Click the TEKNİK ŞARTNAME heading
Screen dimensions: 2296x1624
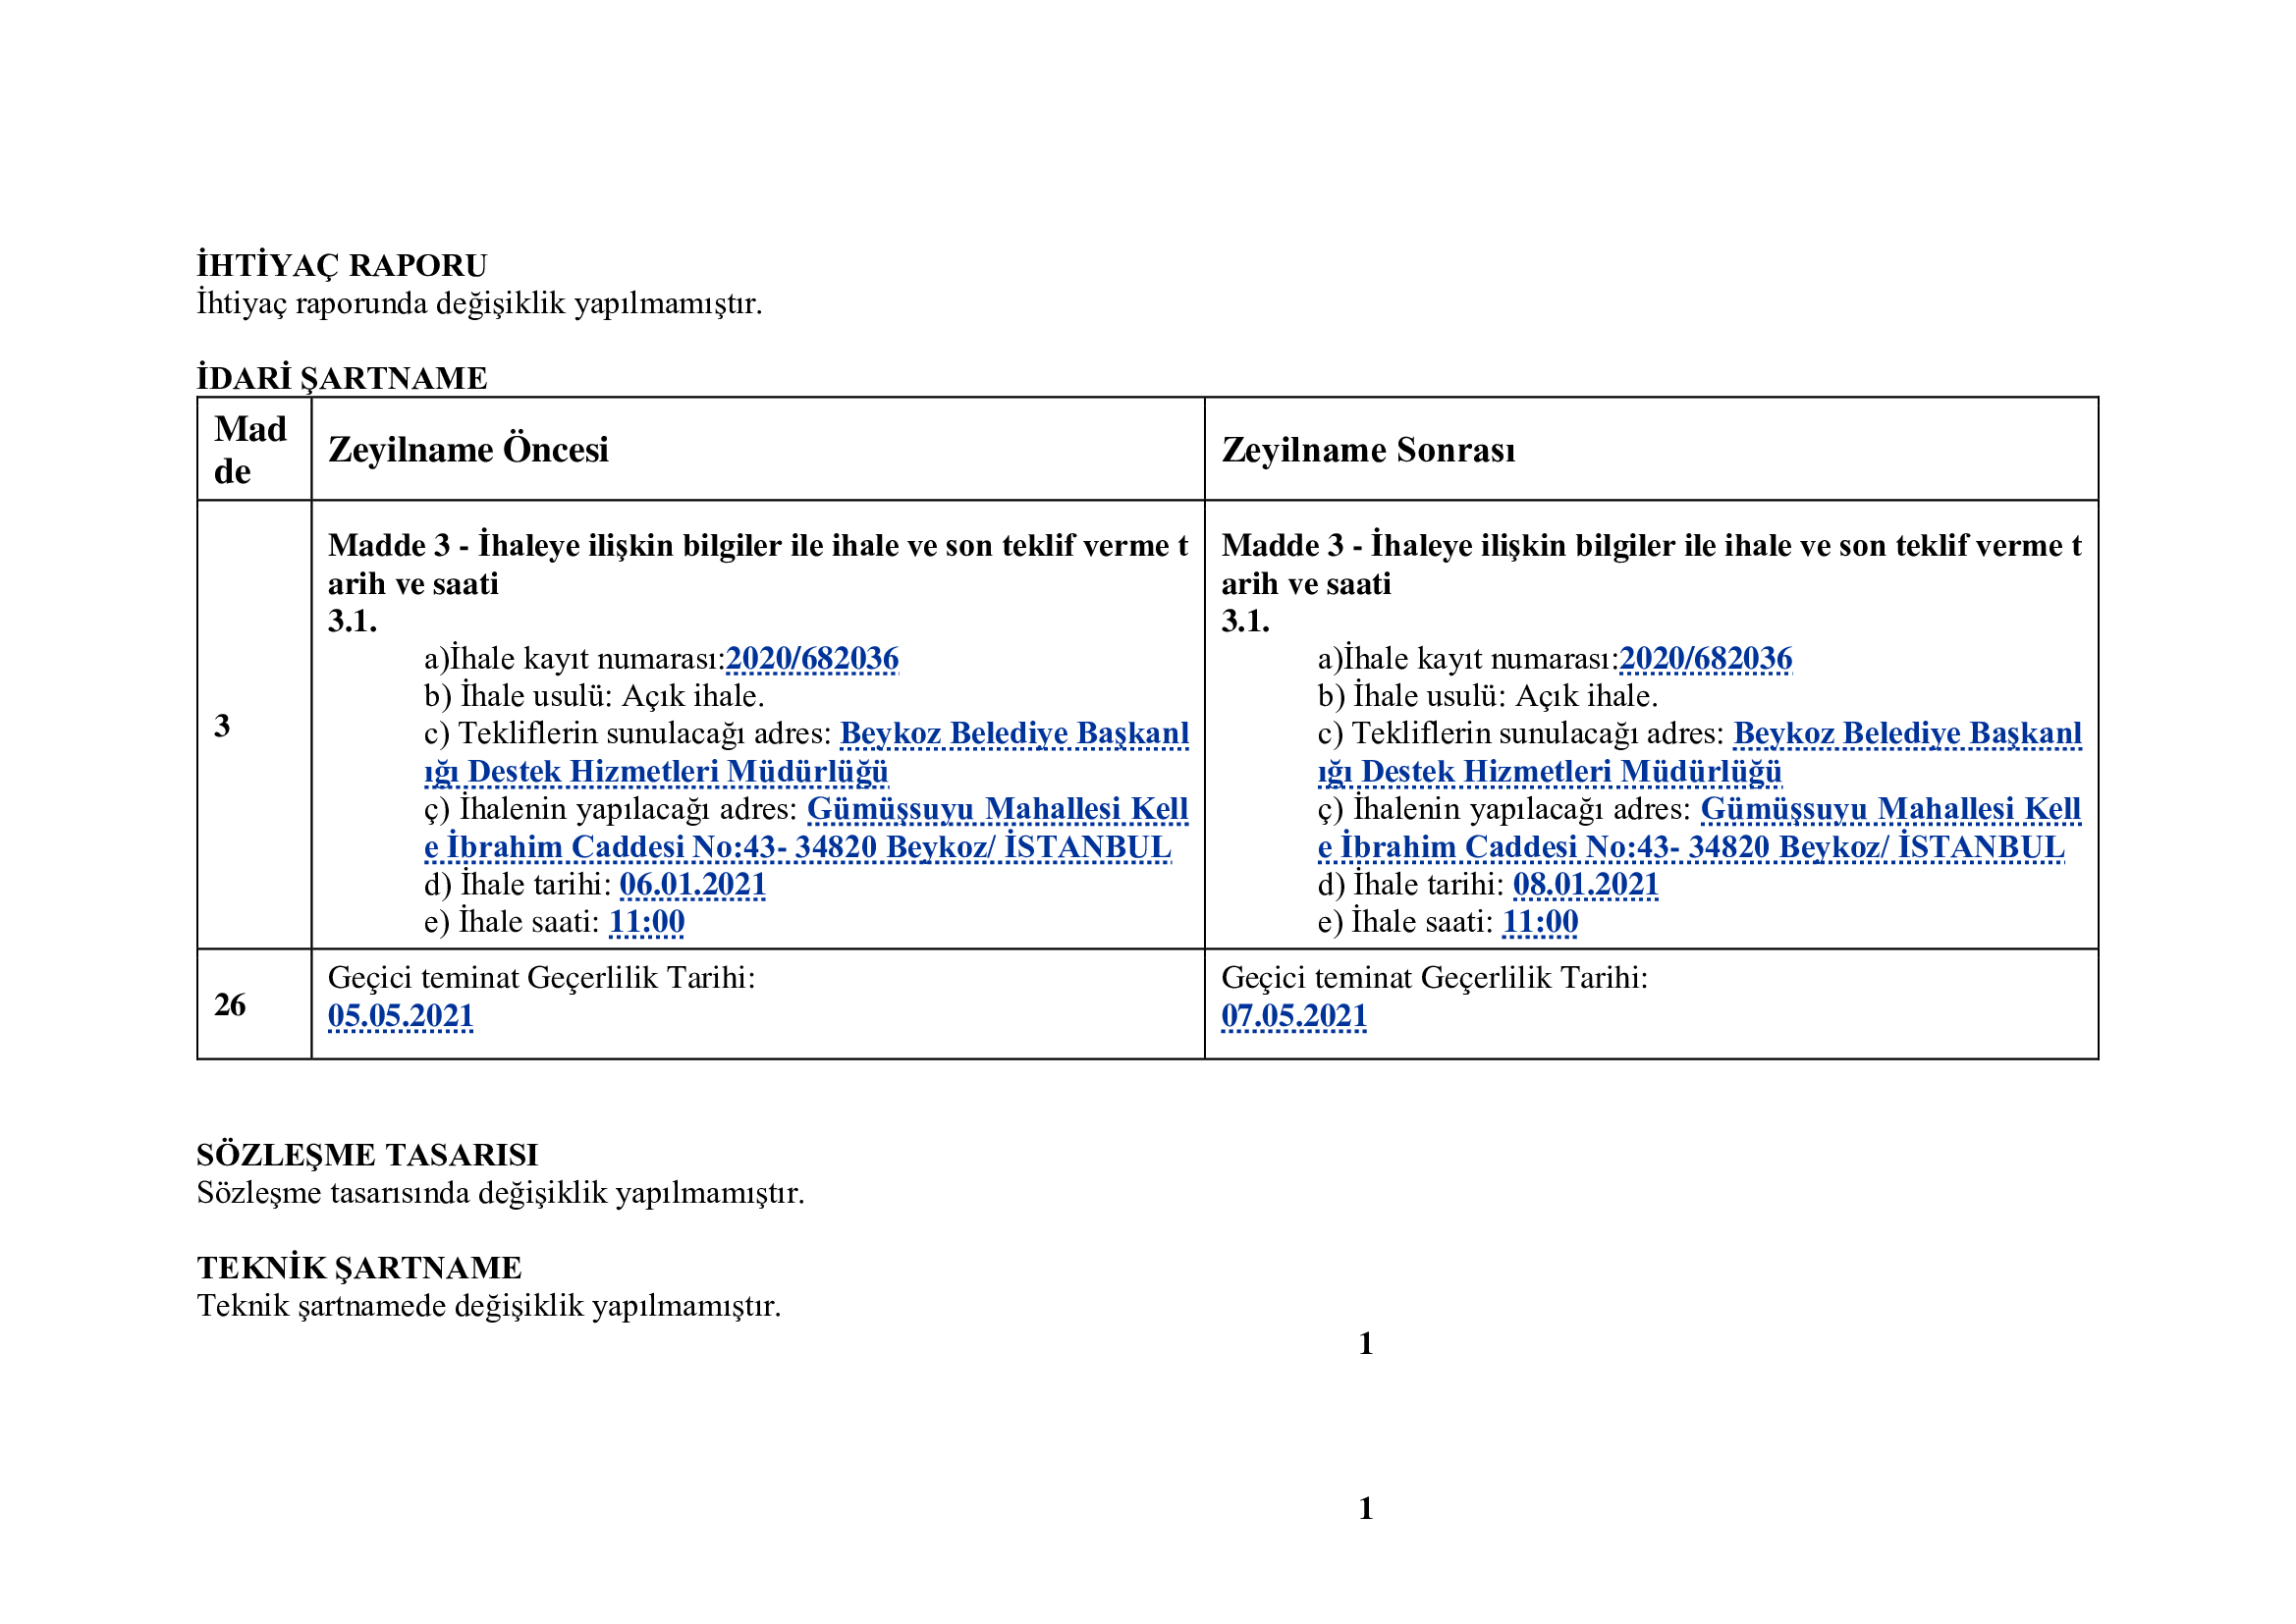pos(358,1267)
